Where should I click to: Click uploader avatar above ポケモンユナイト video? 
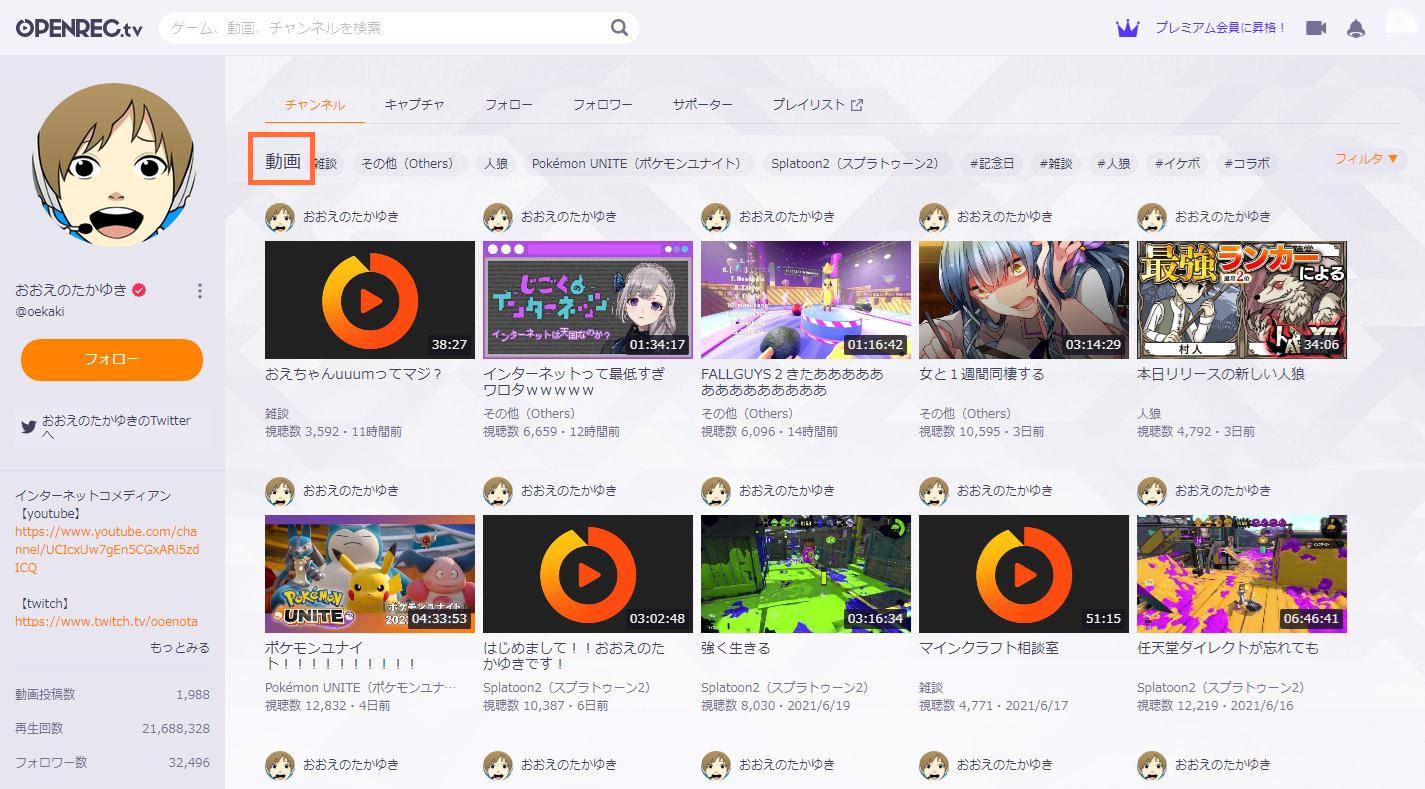click(280, 491)
